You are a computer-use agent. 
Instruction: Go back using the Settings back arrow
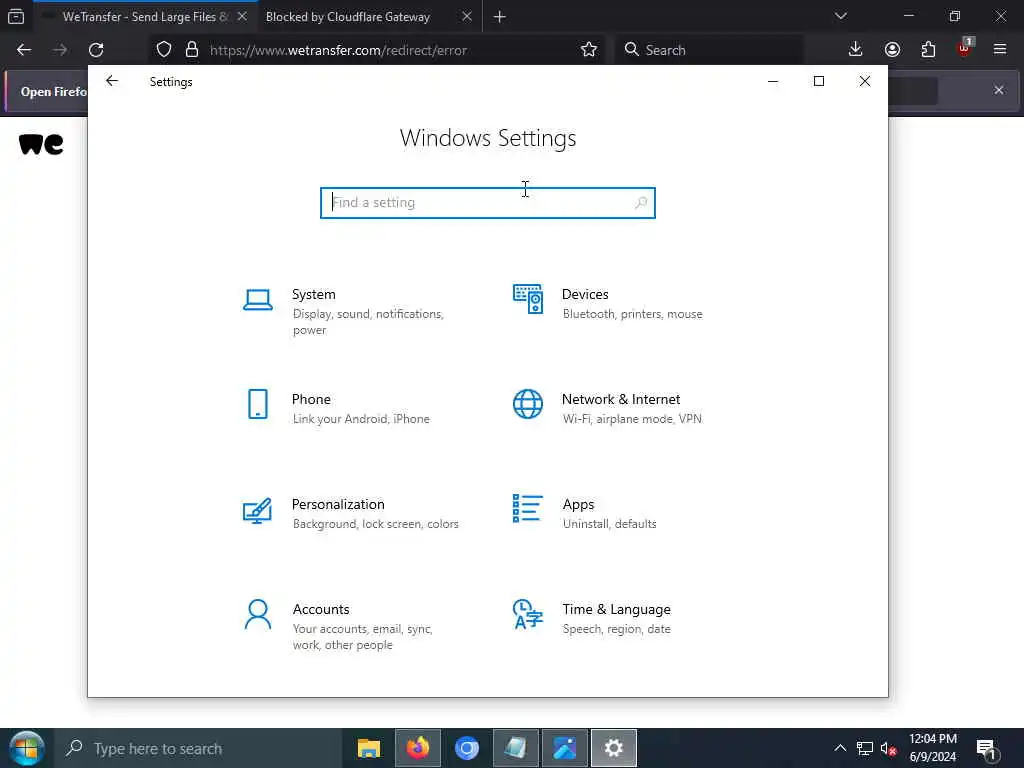pyautogui.click(x=112, y=81)
